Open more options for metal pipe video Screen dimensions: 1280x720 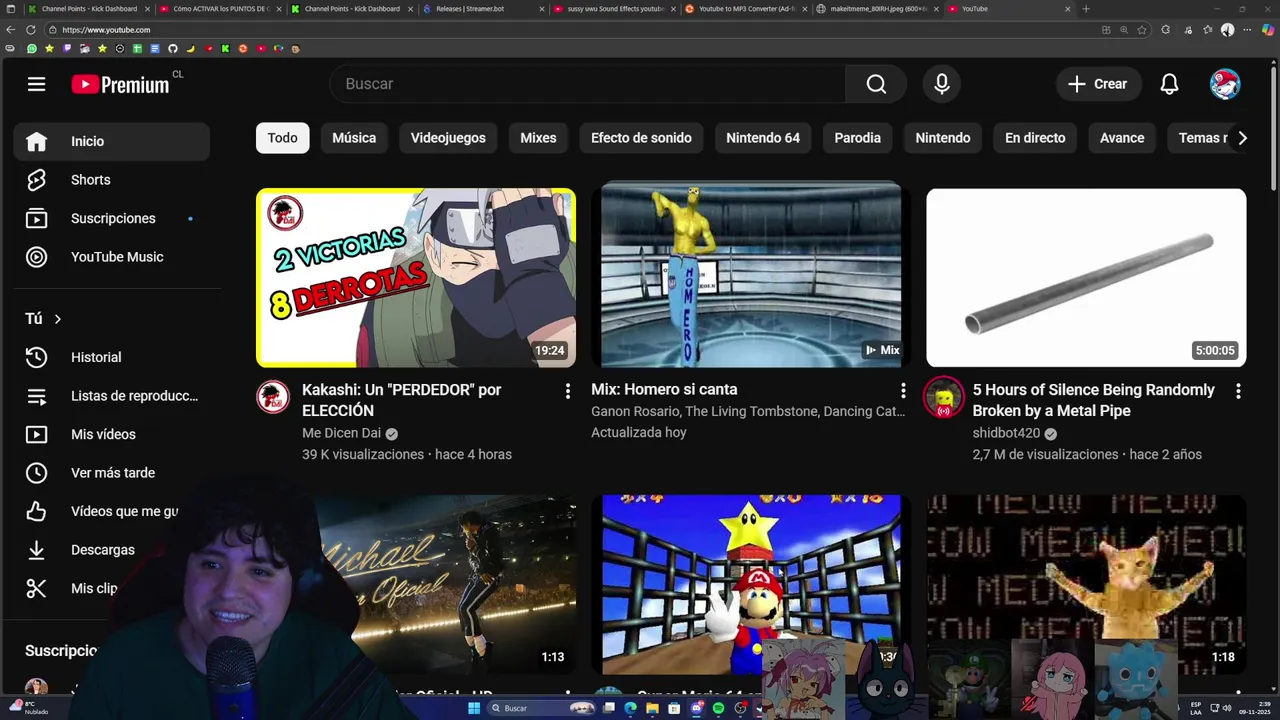click(x=1238, y=391)
